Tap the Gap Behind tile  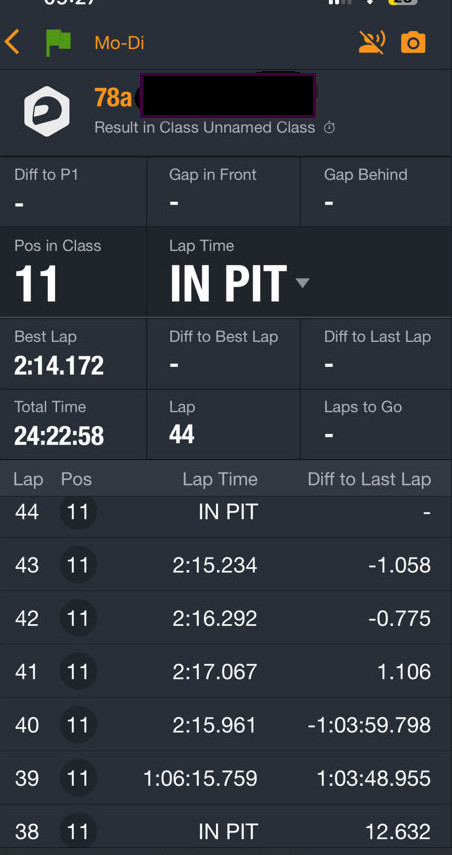376,191
